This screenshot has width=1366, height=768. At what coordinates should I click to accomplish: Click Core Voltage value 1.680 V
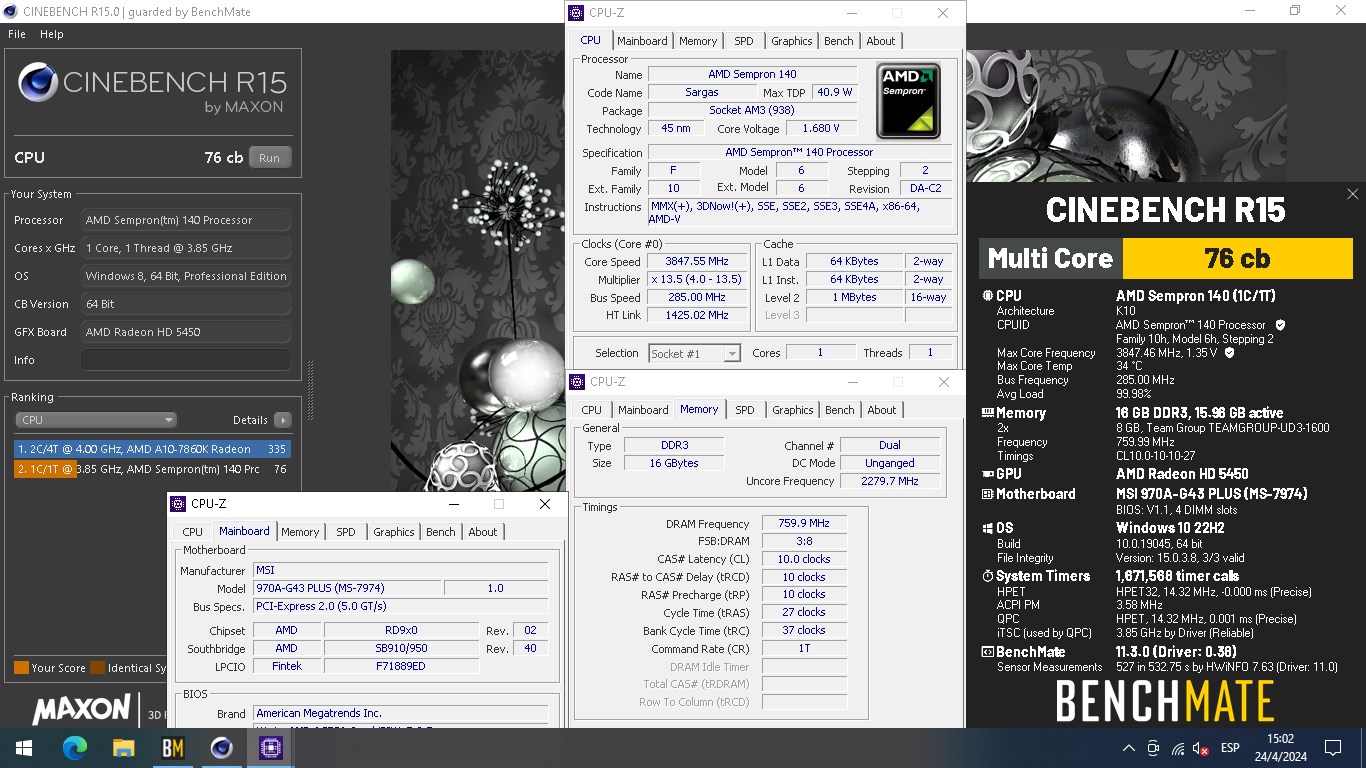pyautogui.click(x=821, y=128)
